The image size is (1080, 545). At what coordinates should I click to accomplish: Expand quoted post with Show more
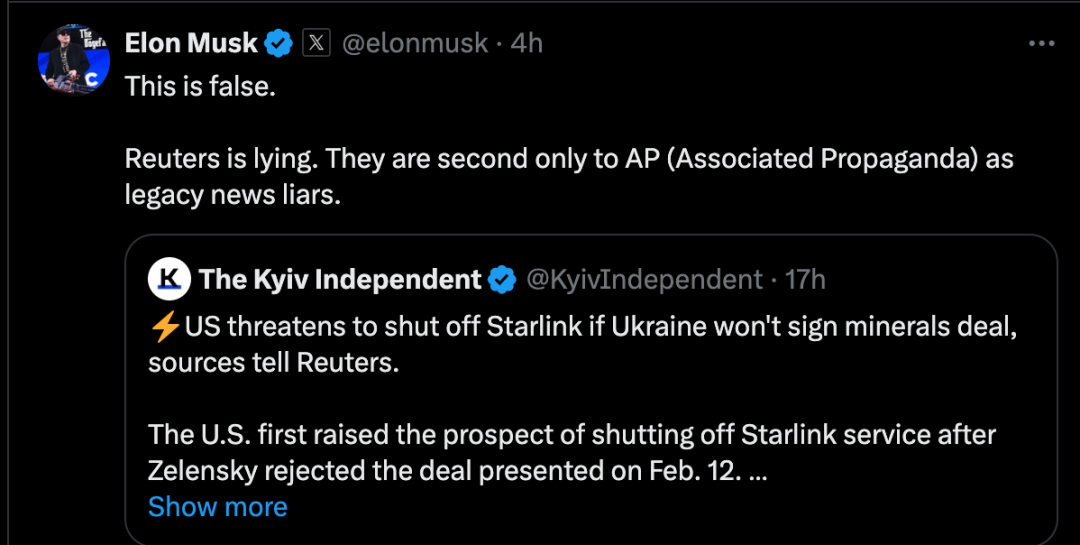pyautogui.click(x=217, y=507)
